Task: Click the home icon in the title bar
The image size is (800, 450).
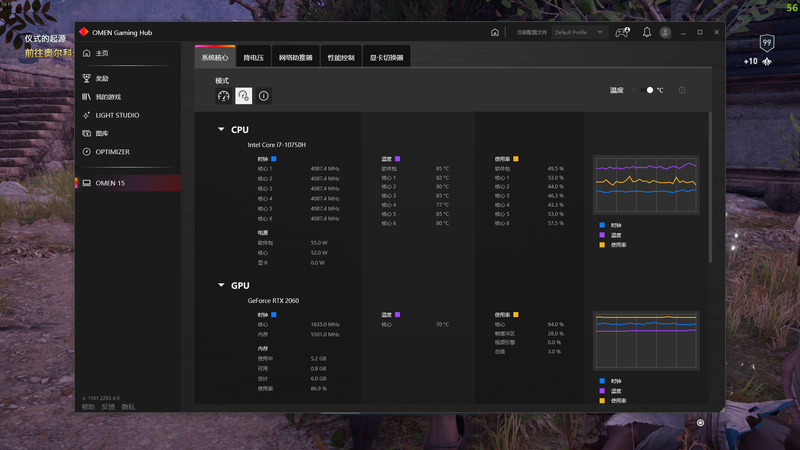Action: [495, 32]
